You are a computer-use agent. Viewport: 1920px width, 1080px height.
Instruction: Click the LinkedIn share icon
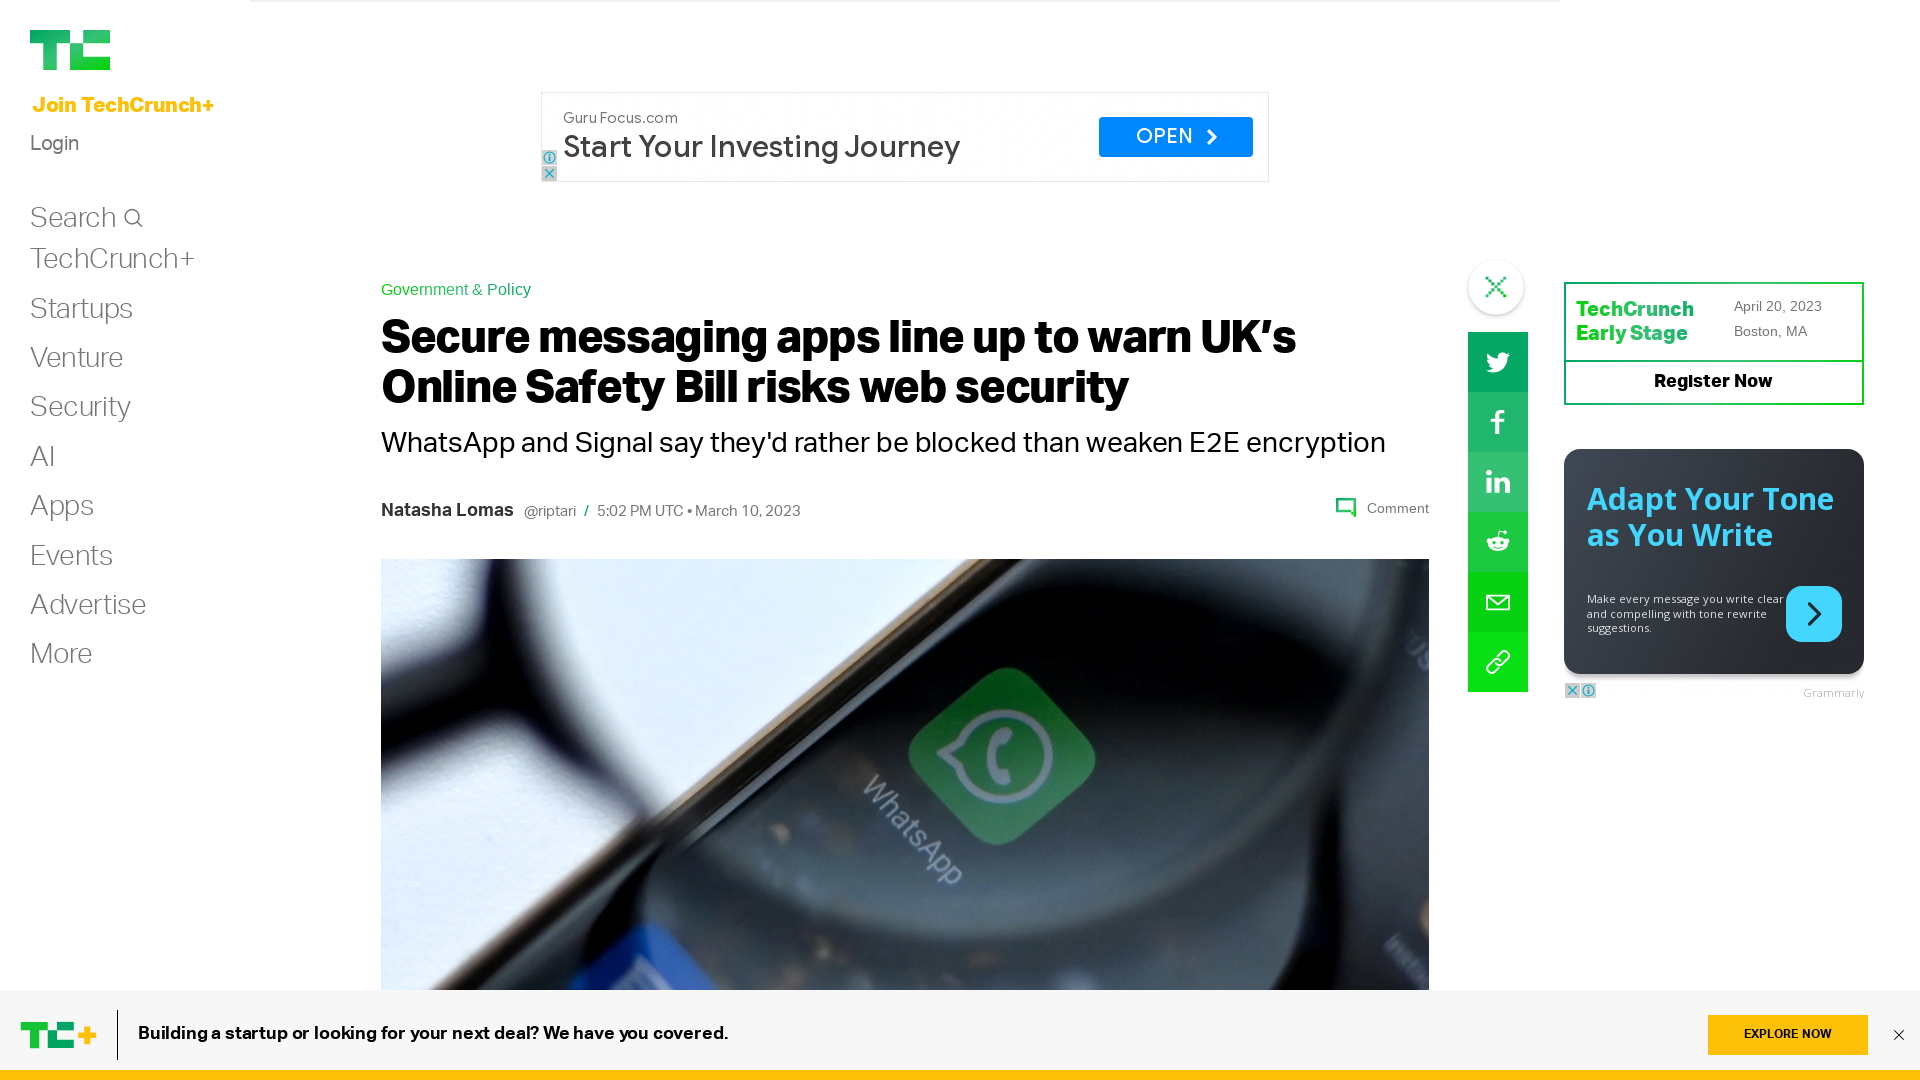1497,481
